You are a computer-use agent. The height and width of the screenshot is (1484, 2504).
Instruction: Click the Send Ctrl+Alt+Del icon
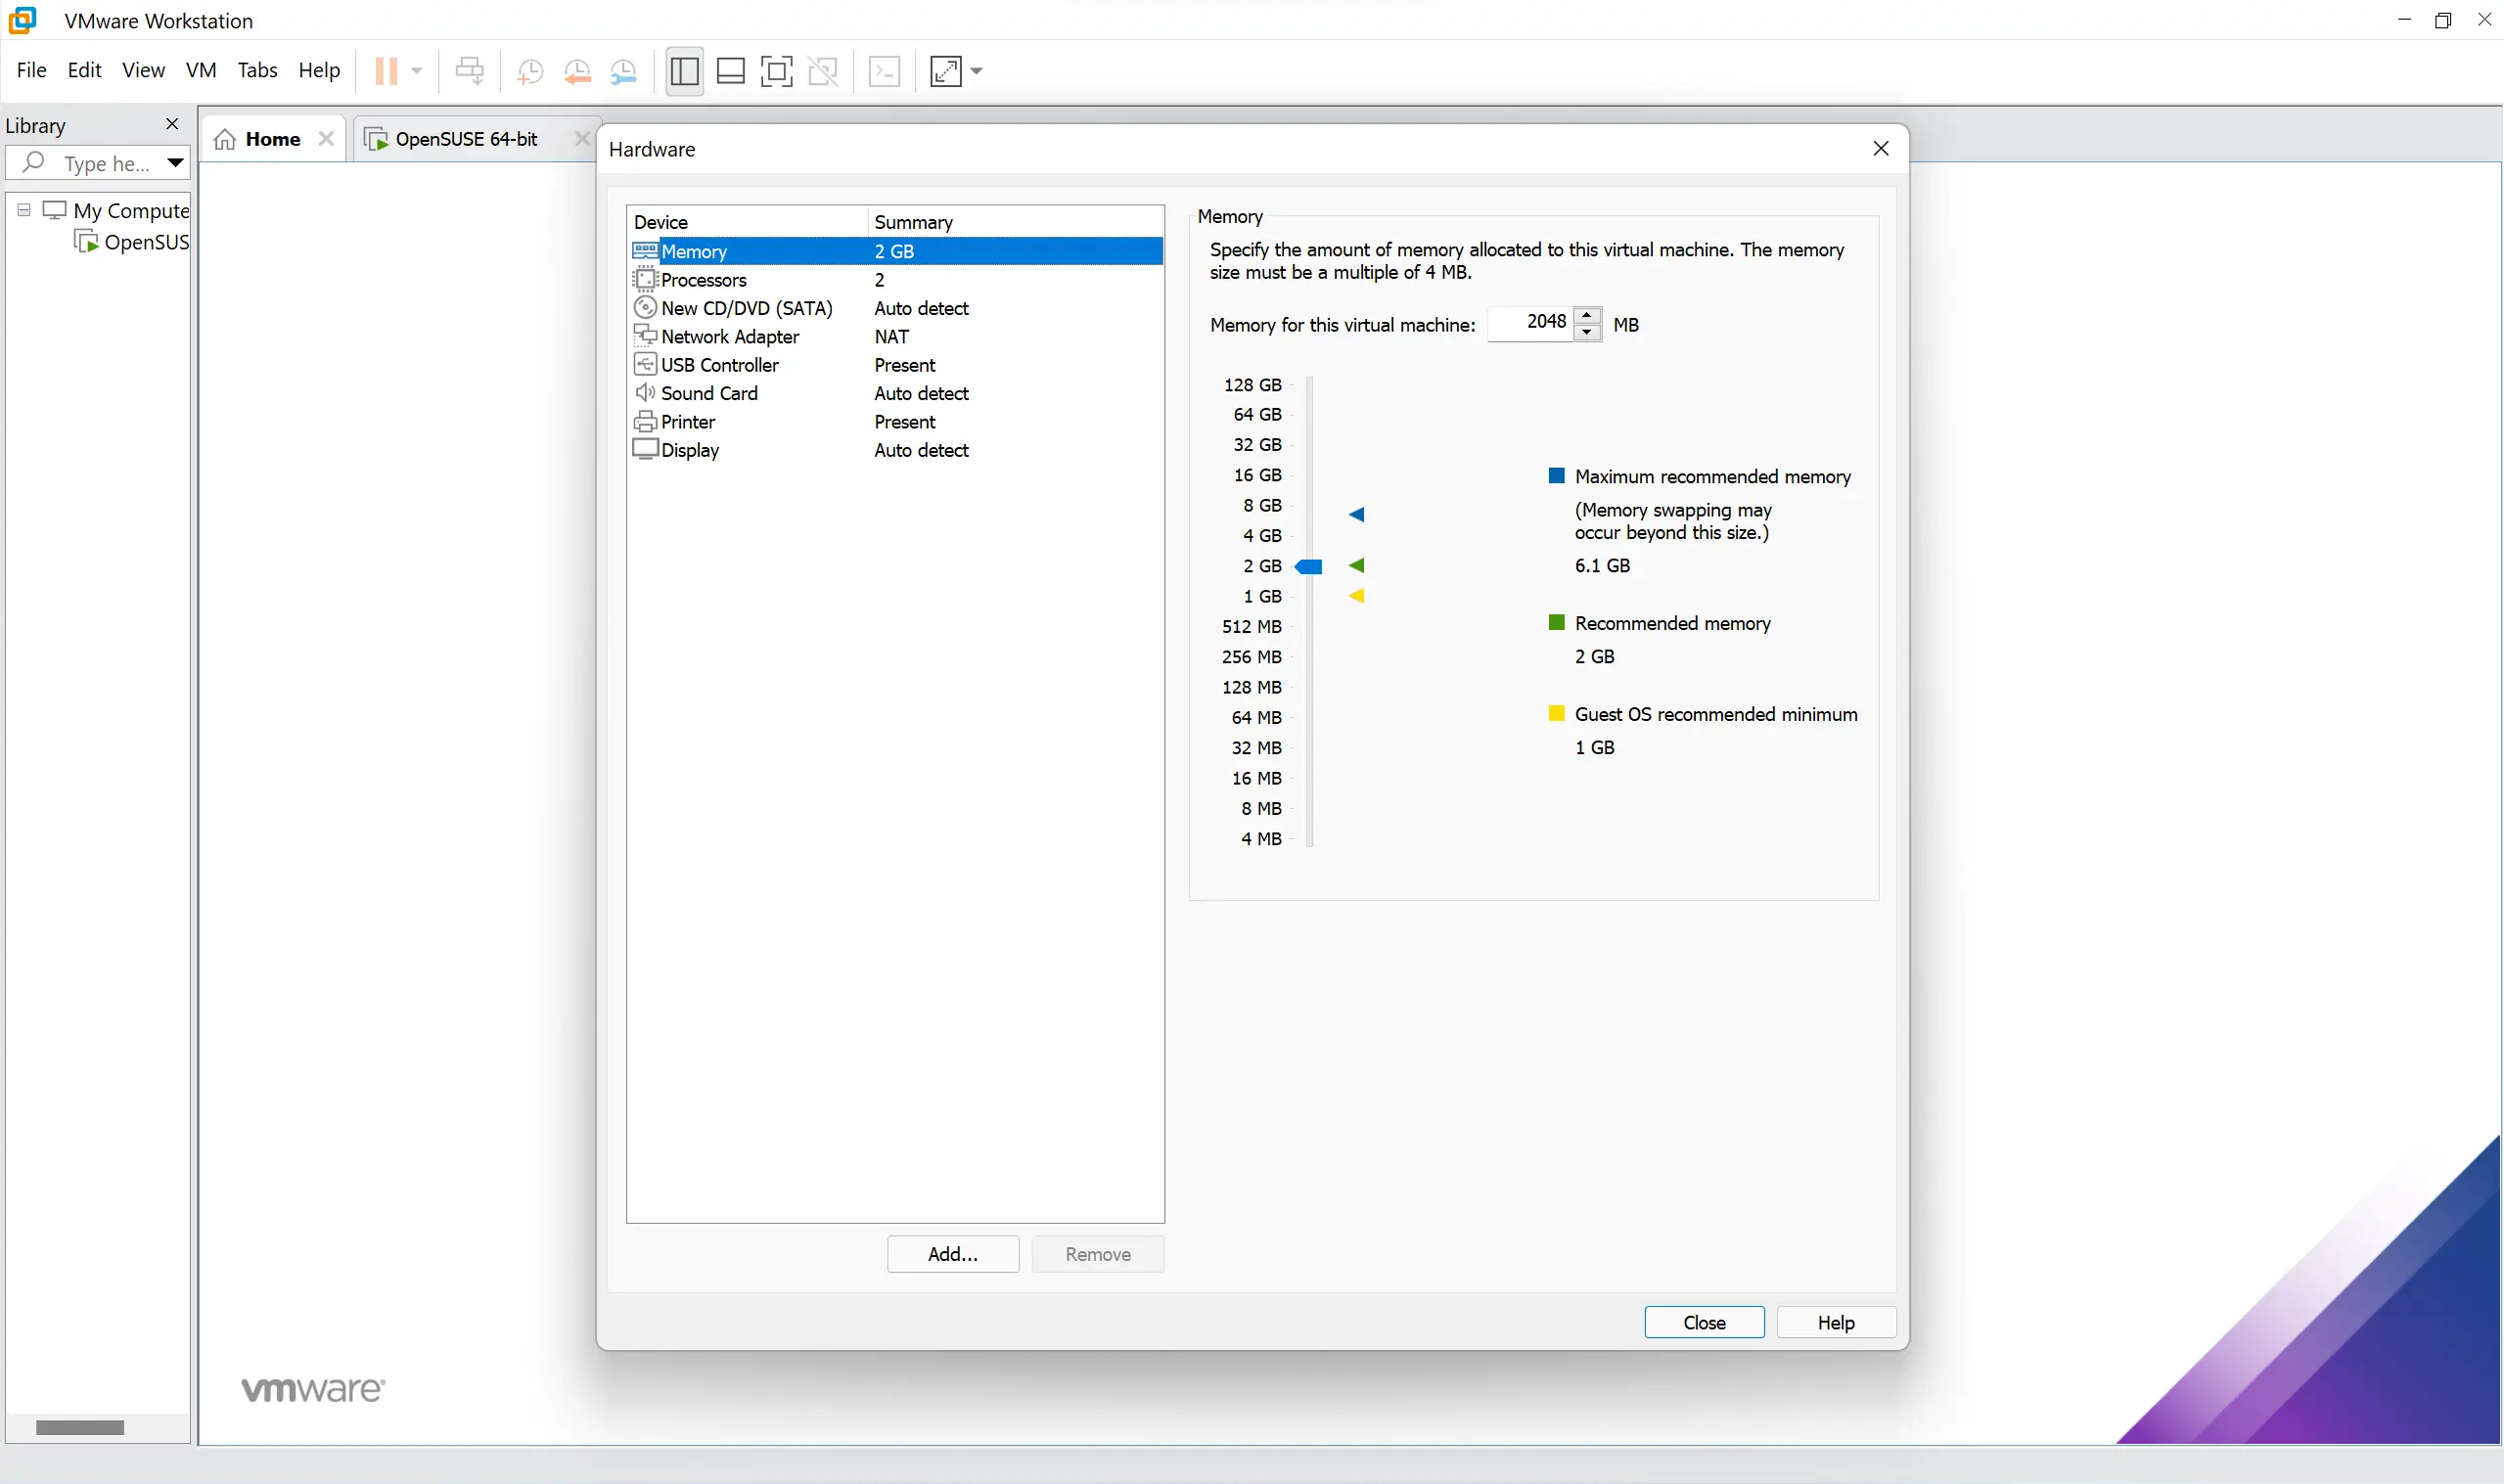(469, 71)
